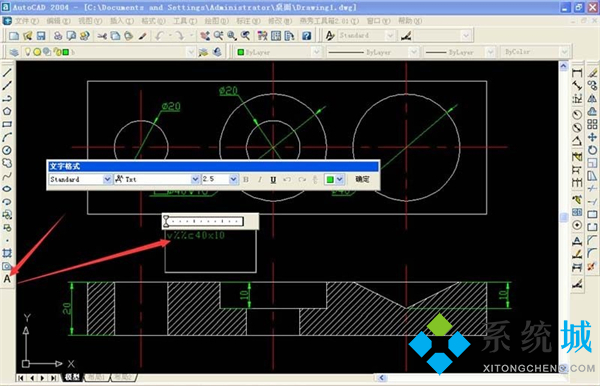Viewport: 600px width, 386px height.
Task: Toggle Bold in text format bar
Action: 246,179
